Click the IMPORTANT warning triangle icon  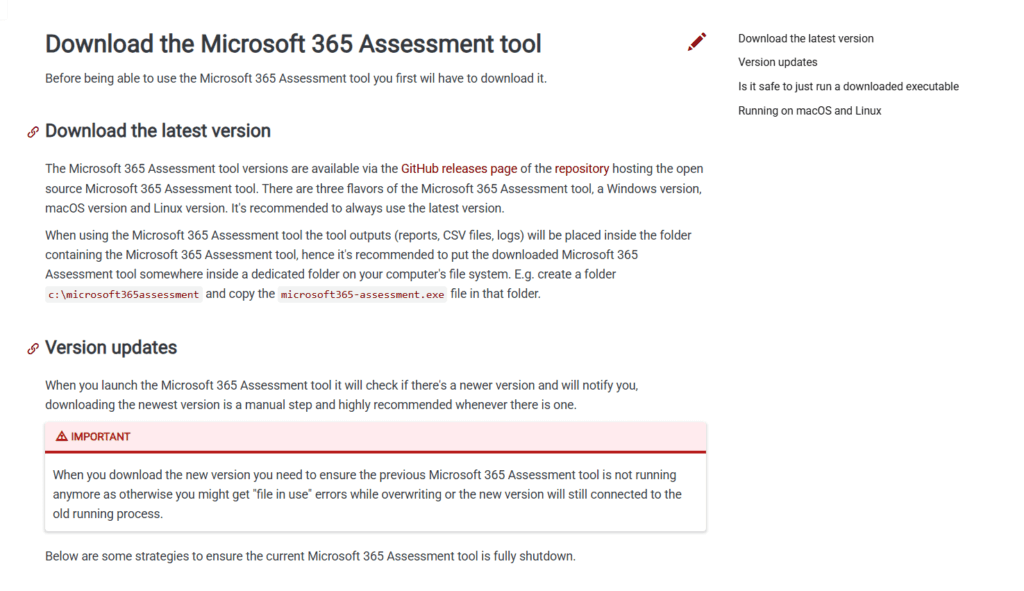pyautogui.click(x=61, y=436)
